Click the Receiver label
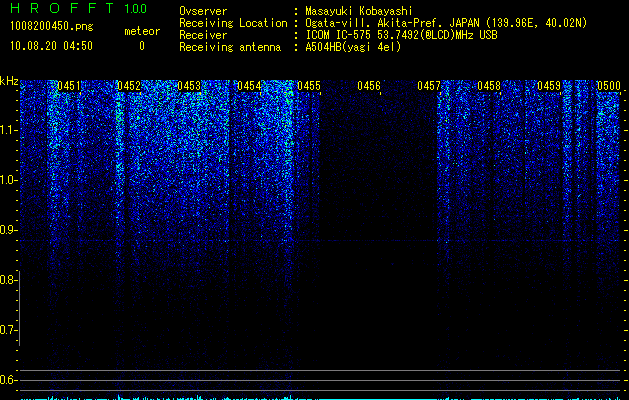 (x=203, y=35)
